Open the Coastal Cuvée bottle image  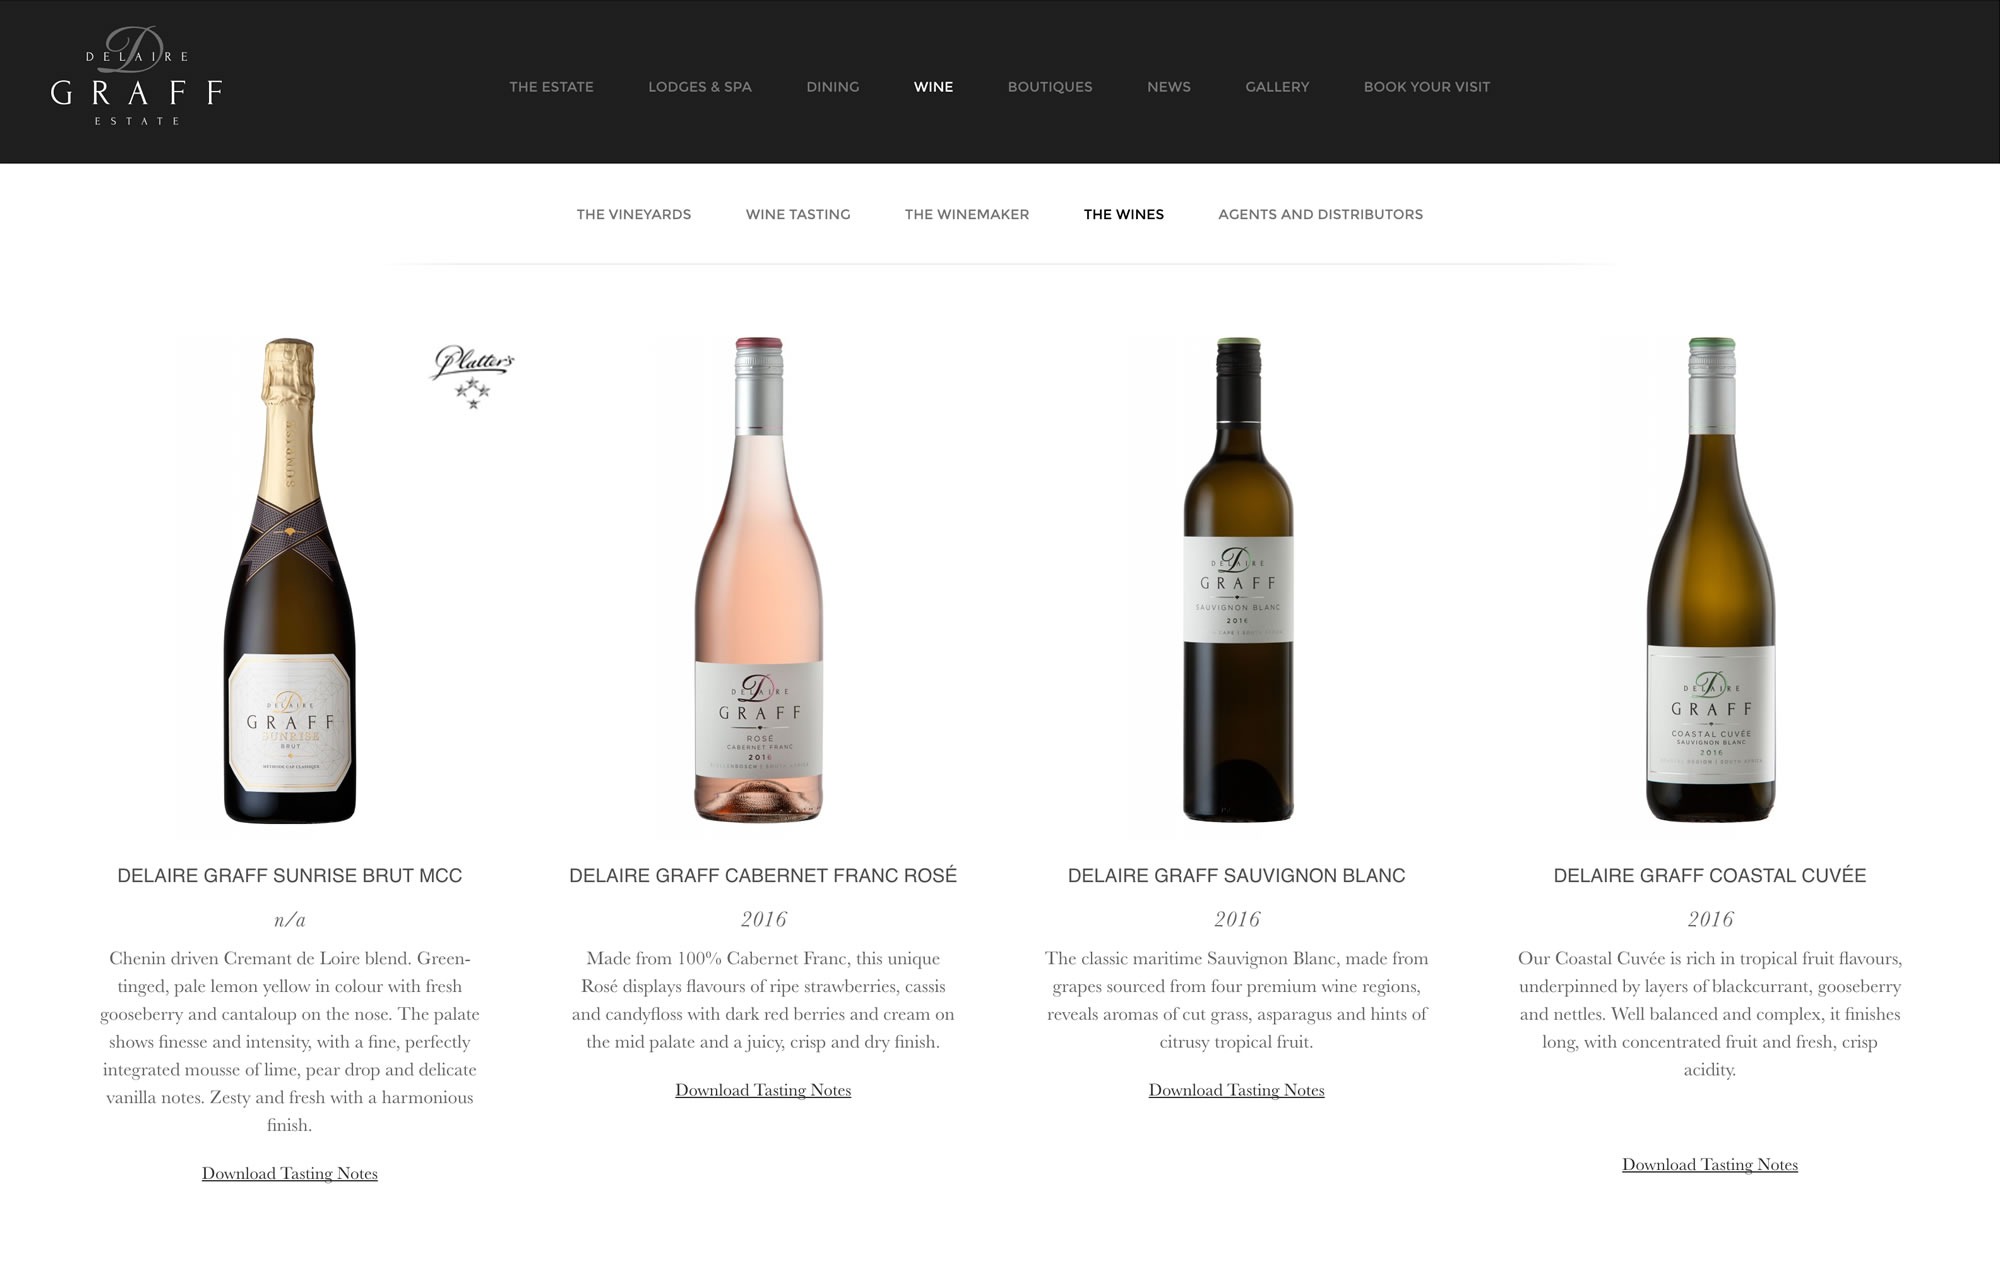click(x=1711, y=580)
